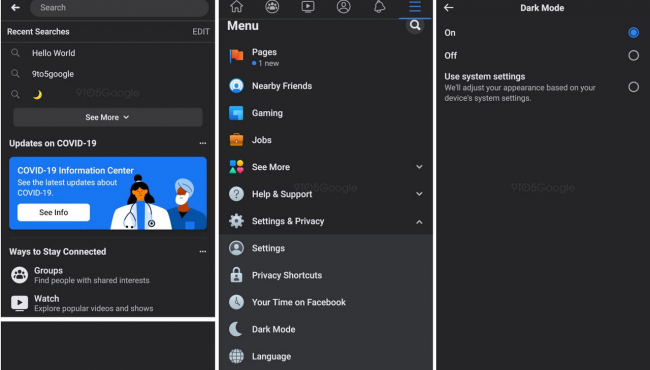This screenshot has width=650, height=370.
Task: Expand the See More menu chevron
Action: [419, 167]
